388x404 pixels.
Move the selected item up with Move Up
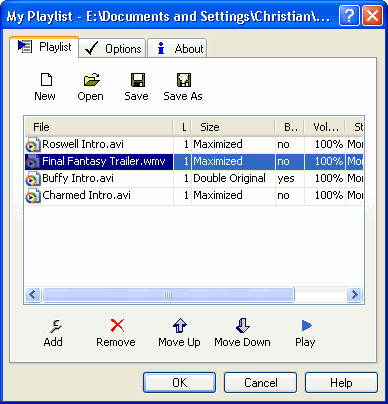180,326
